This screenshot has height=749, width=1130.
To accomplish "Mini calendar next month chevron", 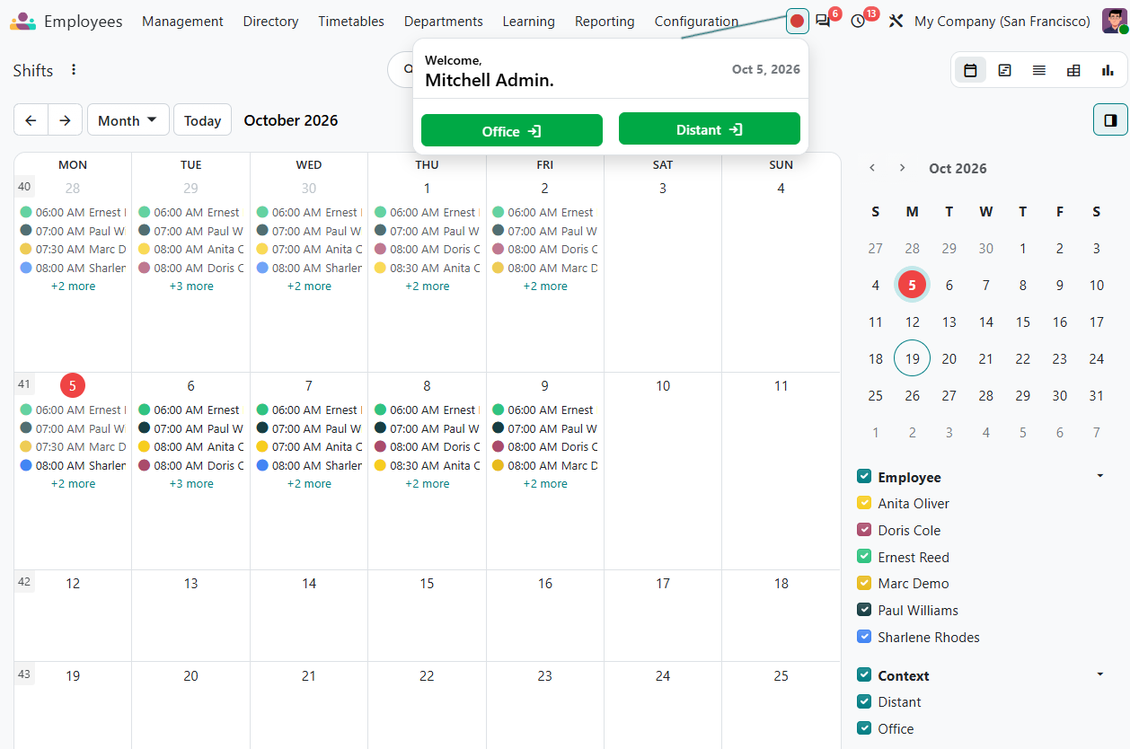I will click(x=902, y=168).
